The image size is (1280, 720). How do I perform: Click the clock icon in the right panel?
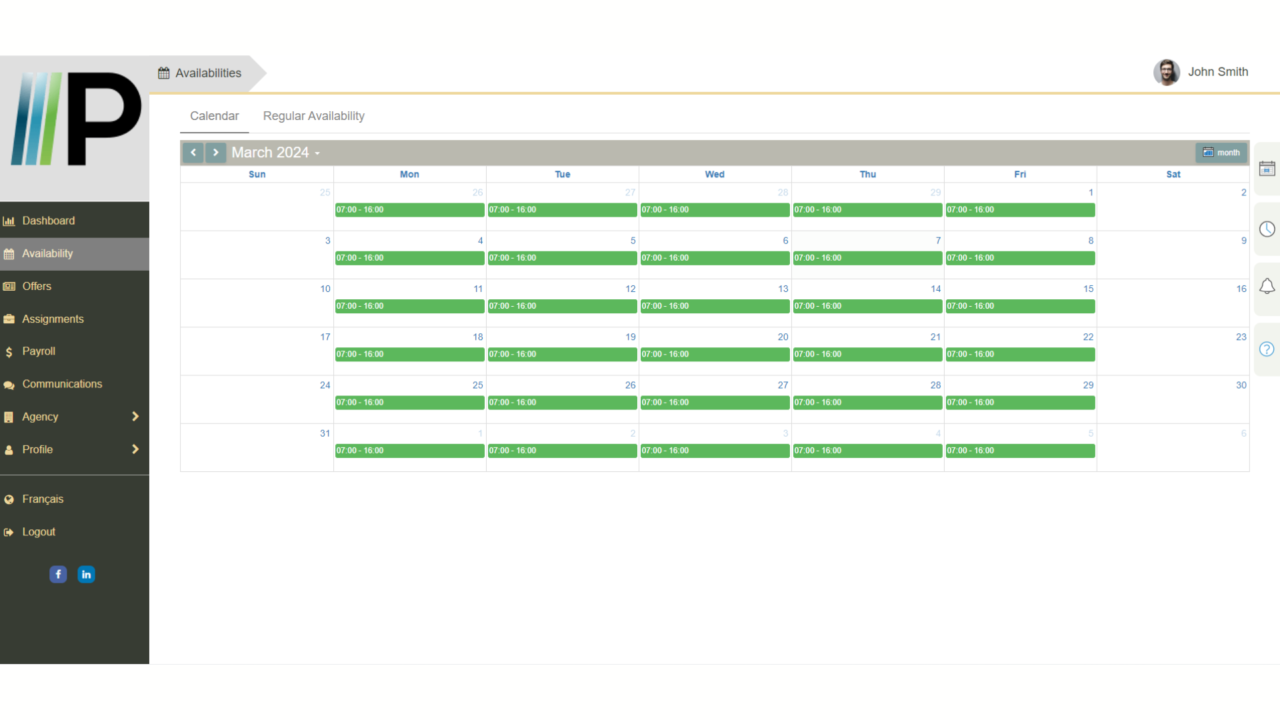pyautogui.click(x=1266, y=229)
